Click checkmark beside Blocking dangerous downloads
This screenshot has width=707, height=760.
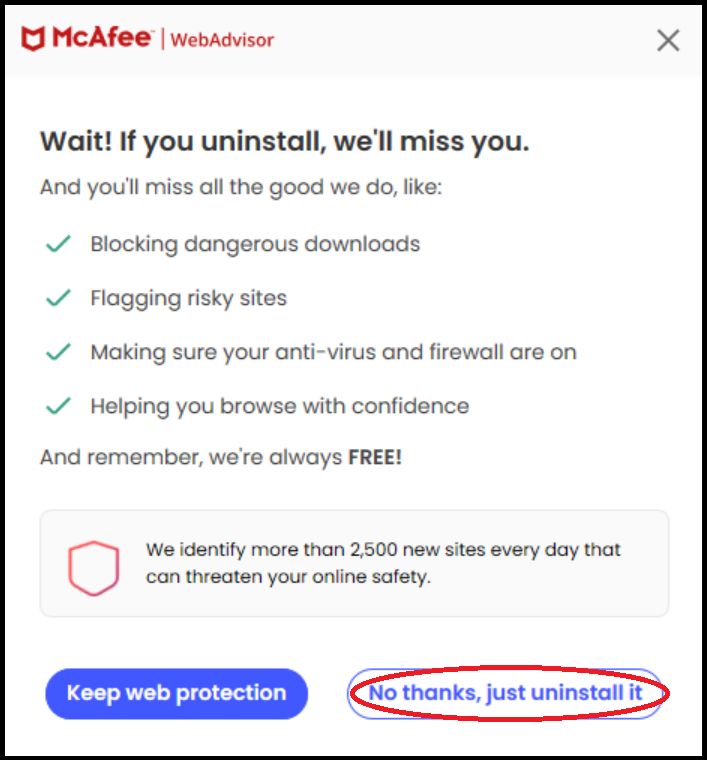click(59, 244)
